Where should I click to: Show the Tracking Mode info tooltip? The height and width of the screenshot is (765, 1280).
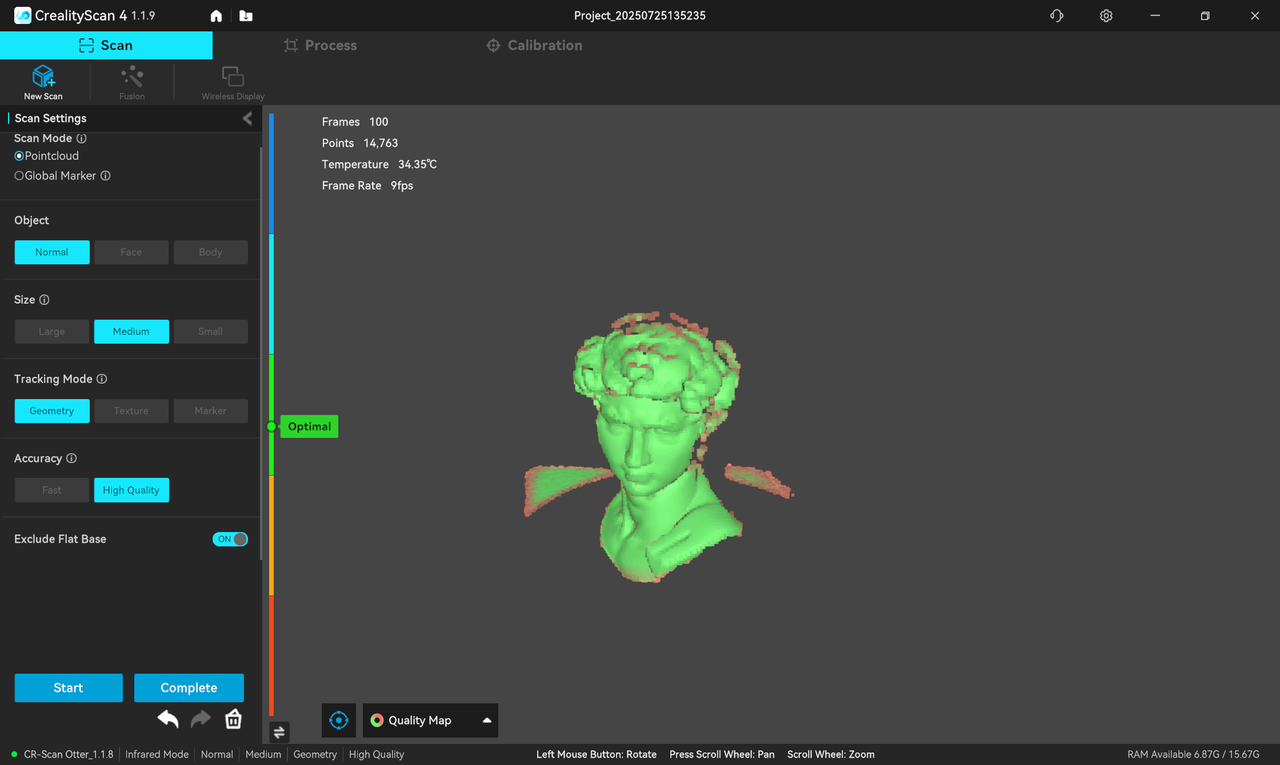(x=102, y=379)
